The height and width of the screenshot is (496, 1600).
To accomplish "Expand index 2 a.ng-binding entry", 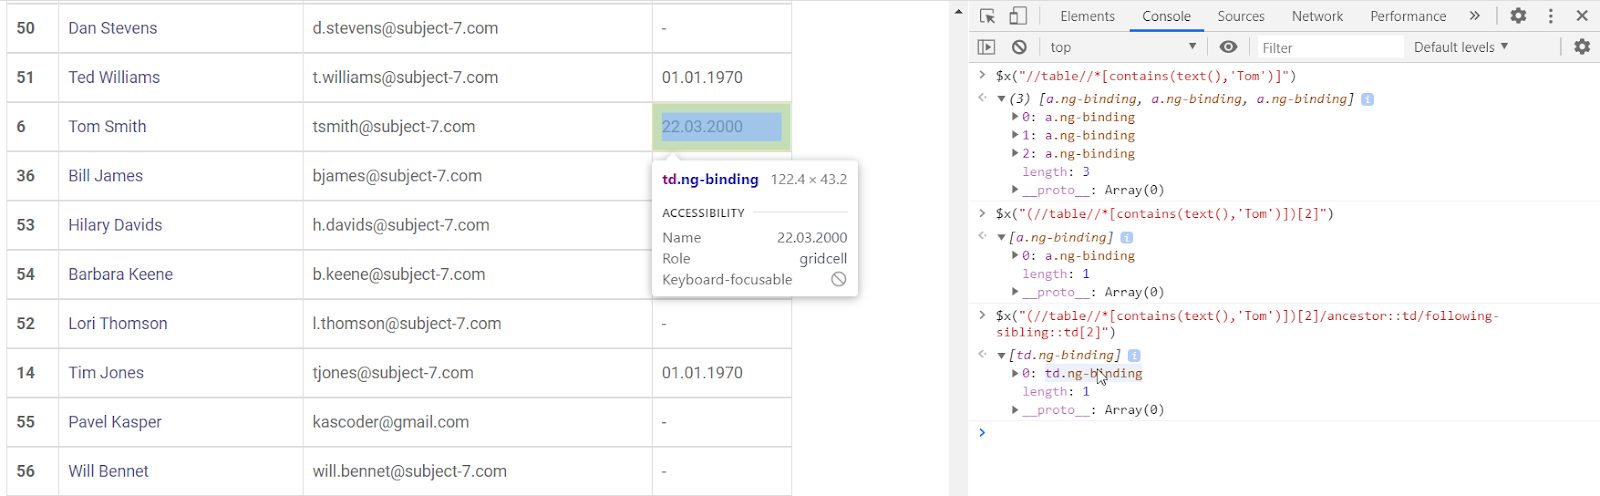I will point(1015,153).
